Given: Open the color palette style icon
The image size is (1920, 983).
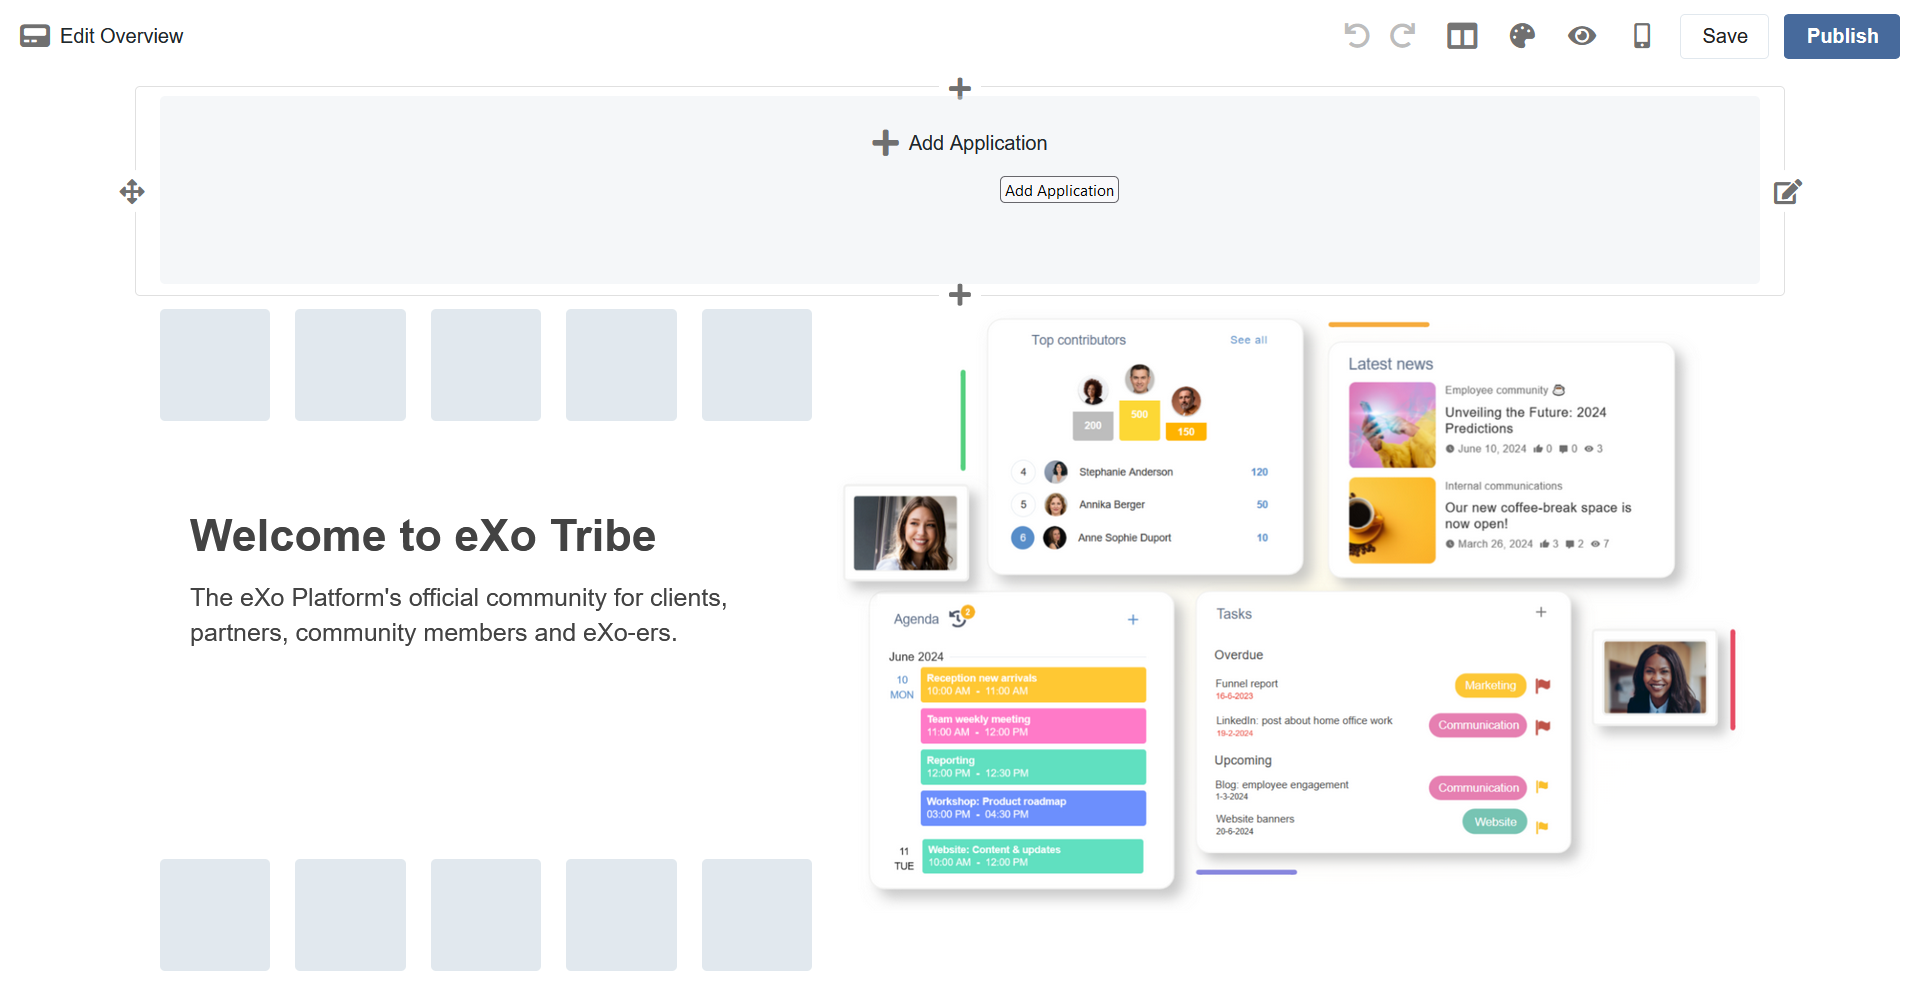Looking at the screenshot, I should pyautogui.click(x=1522, y=36).
